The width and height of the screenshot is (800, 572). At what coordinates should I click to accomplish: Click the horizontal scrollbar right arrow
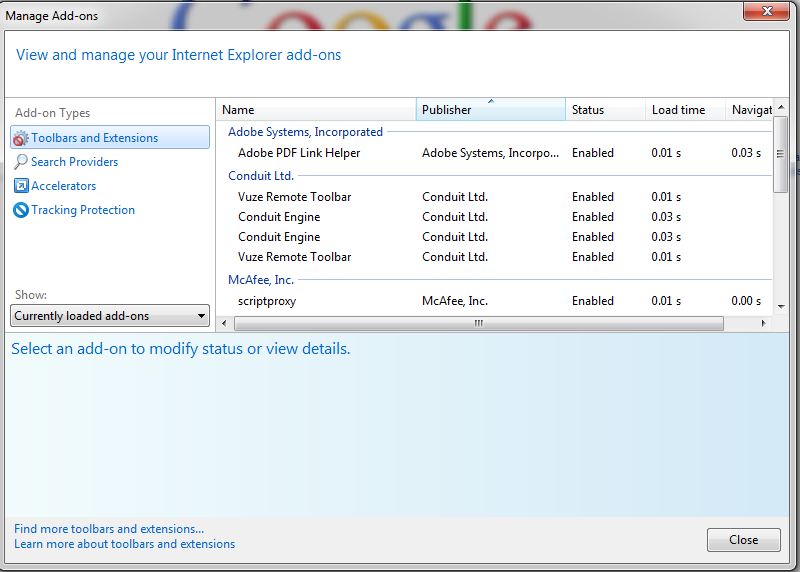click(763, 323)
